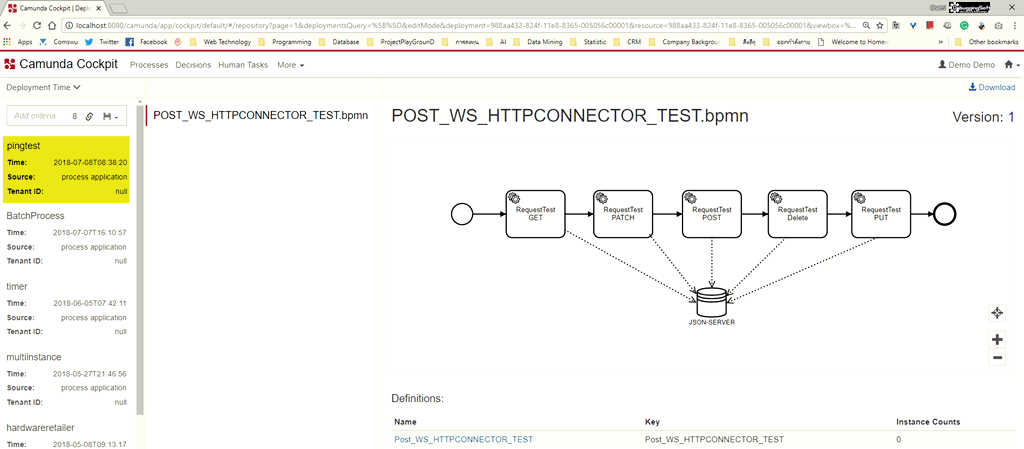
Task: Open the Processes menu
Action: pyautogui.click(x=149, y=65)
